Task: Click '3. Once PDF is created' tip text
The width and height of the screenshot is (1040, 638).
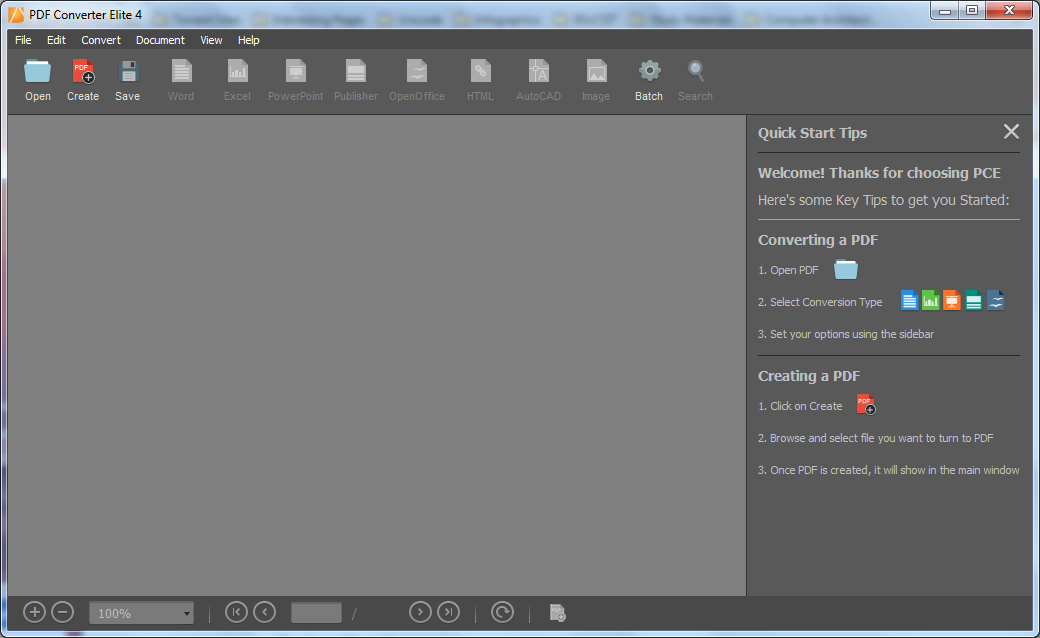Action: (889, 470)
